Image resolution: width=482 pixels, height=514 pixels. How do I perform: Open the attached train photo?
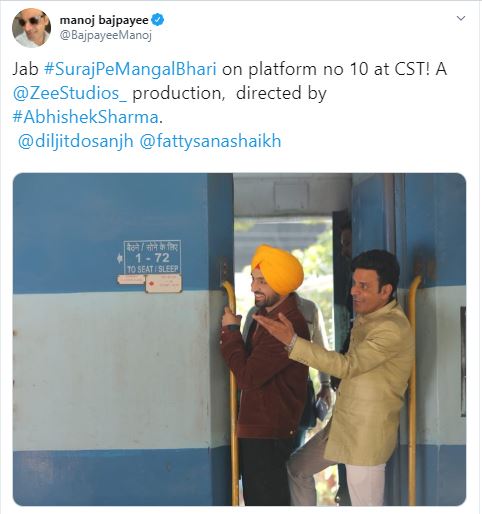click(x=239, y=339)
